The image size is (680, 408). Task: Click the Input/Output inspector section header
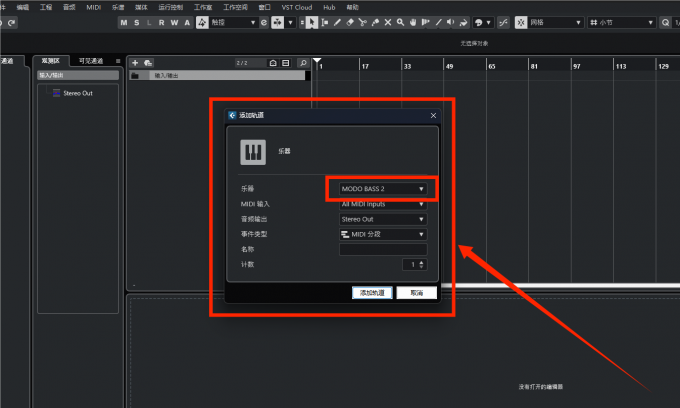(x=78, y=75)
